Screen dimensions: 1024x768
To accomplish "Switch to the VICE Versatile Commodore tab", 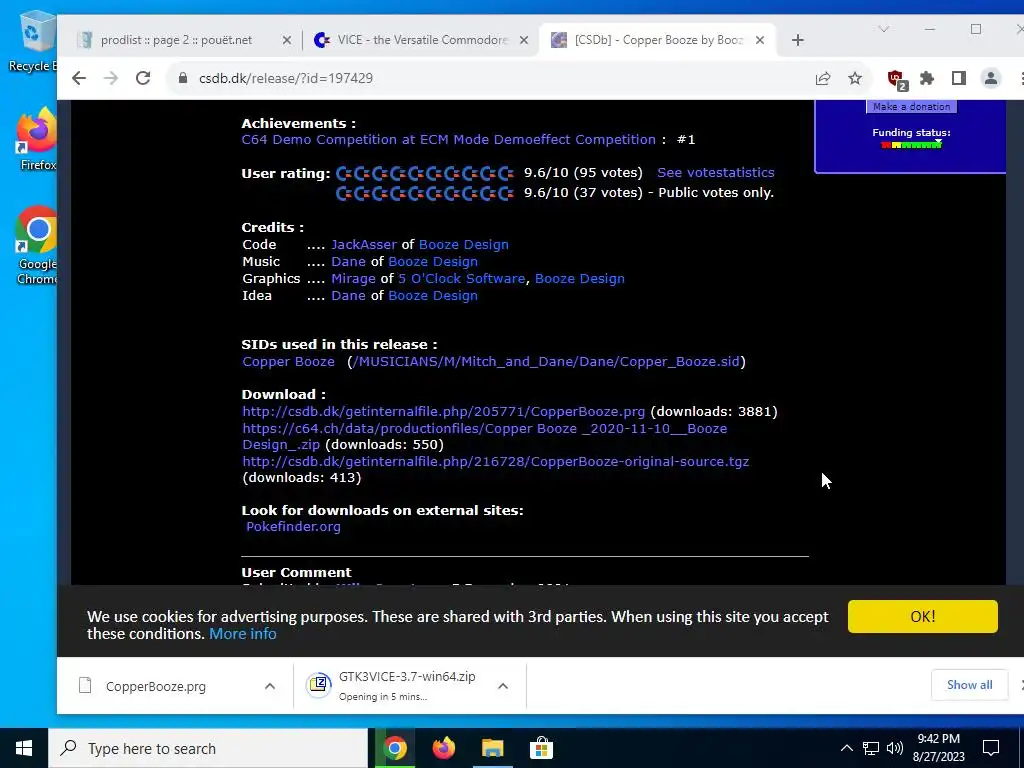I will [x=421, y=40].
